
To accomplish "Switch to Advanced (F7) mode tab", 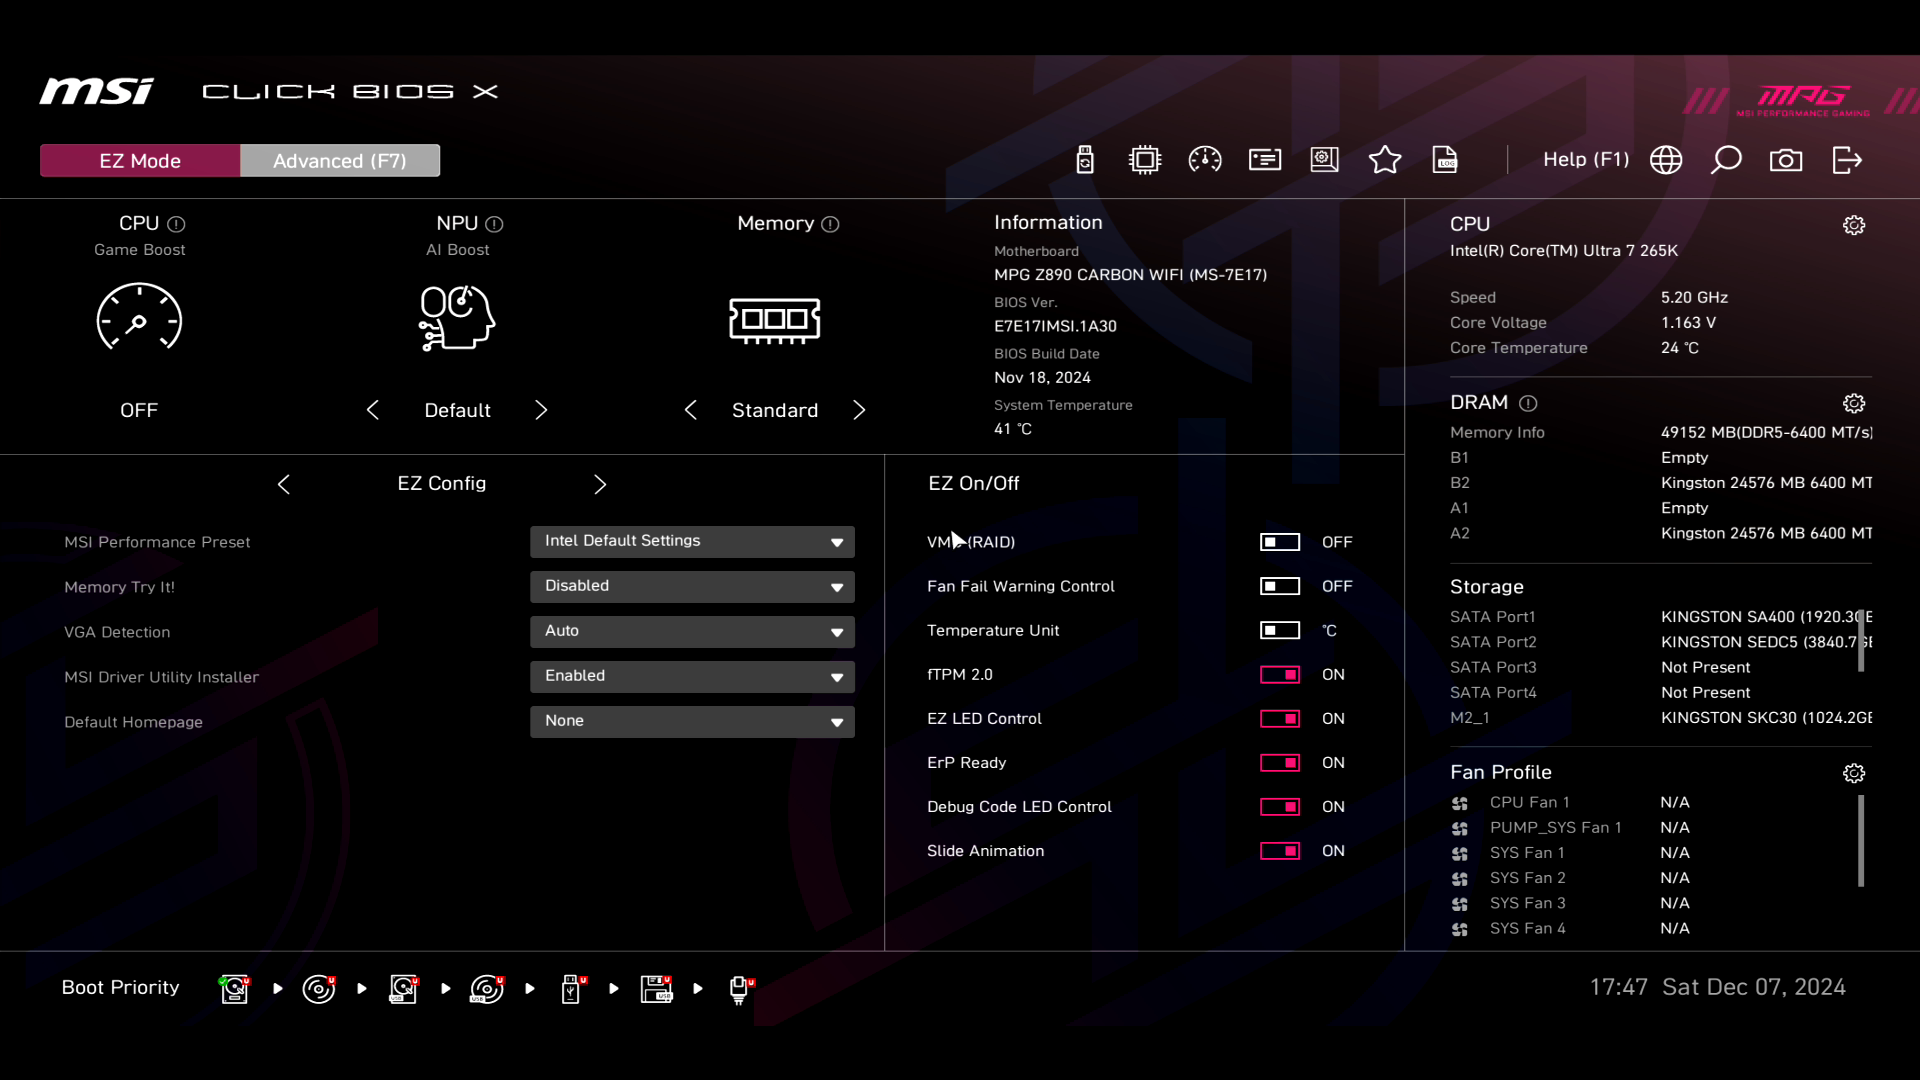I will [x=340, y=161].
